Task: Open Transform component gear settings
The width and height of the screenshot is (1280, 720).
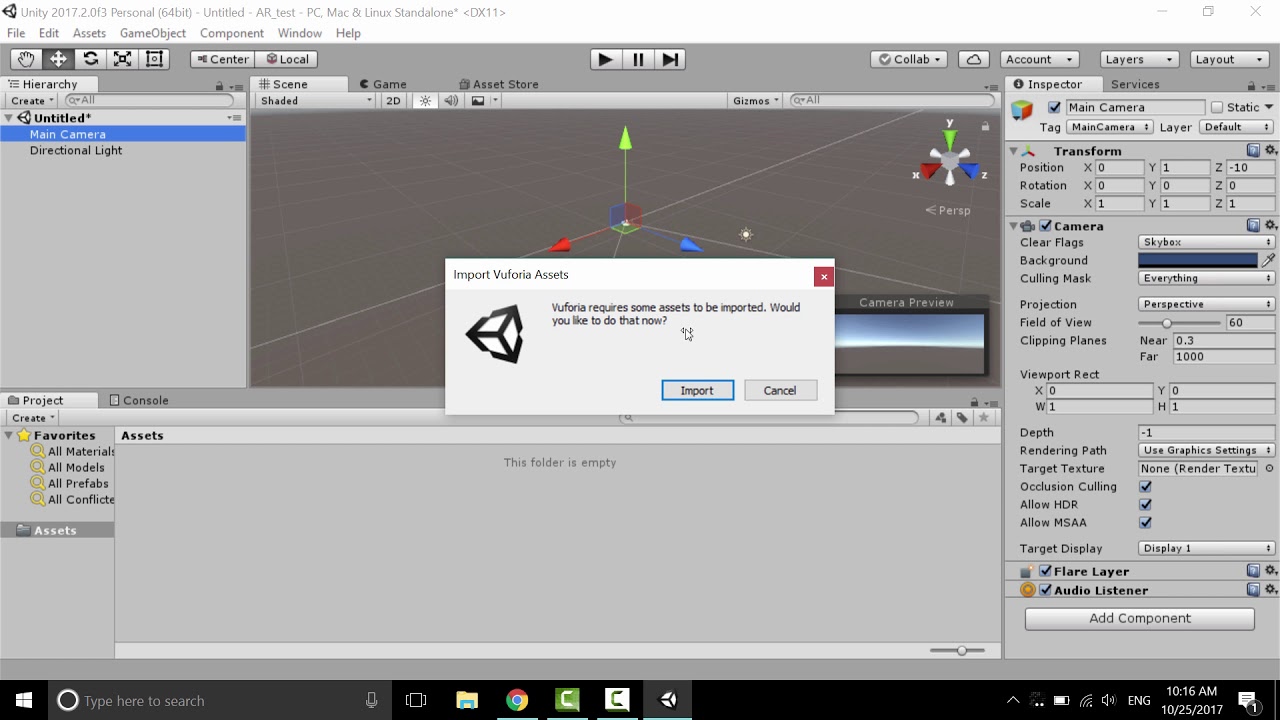Action: [x=1270, y=151]
